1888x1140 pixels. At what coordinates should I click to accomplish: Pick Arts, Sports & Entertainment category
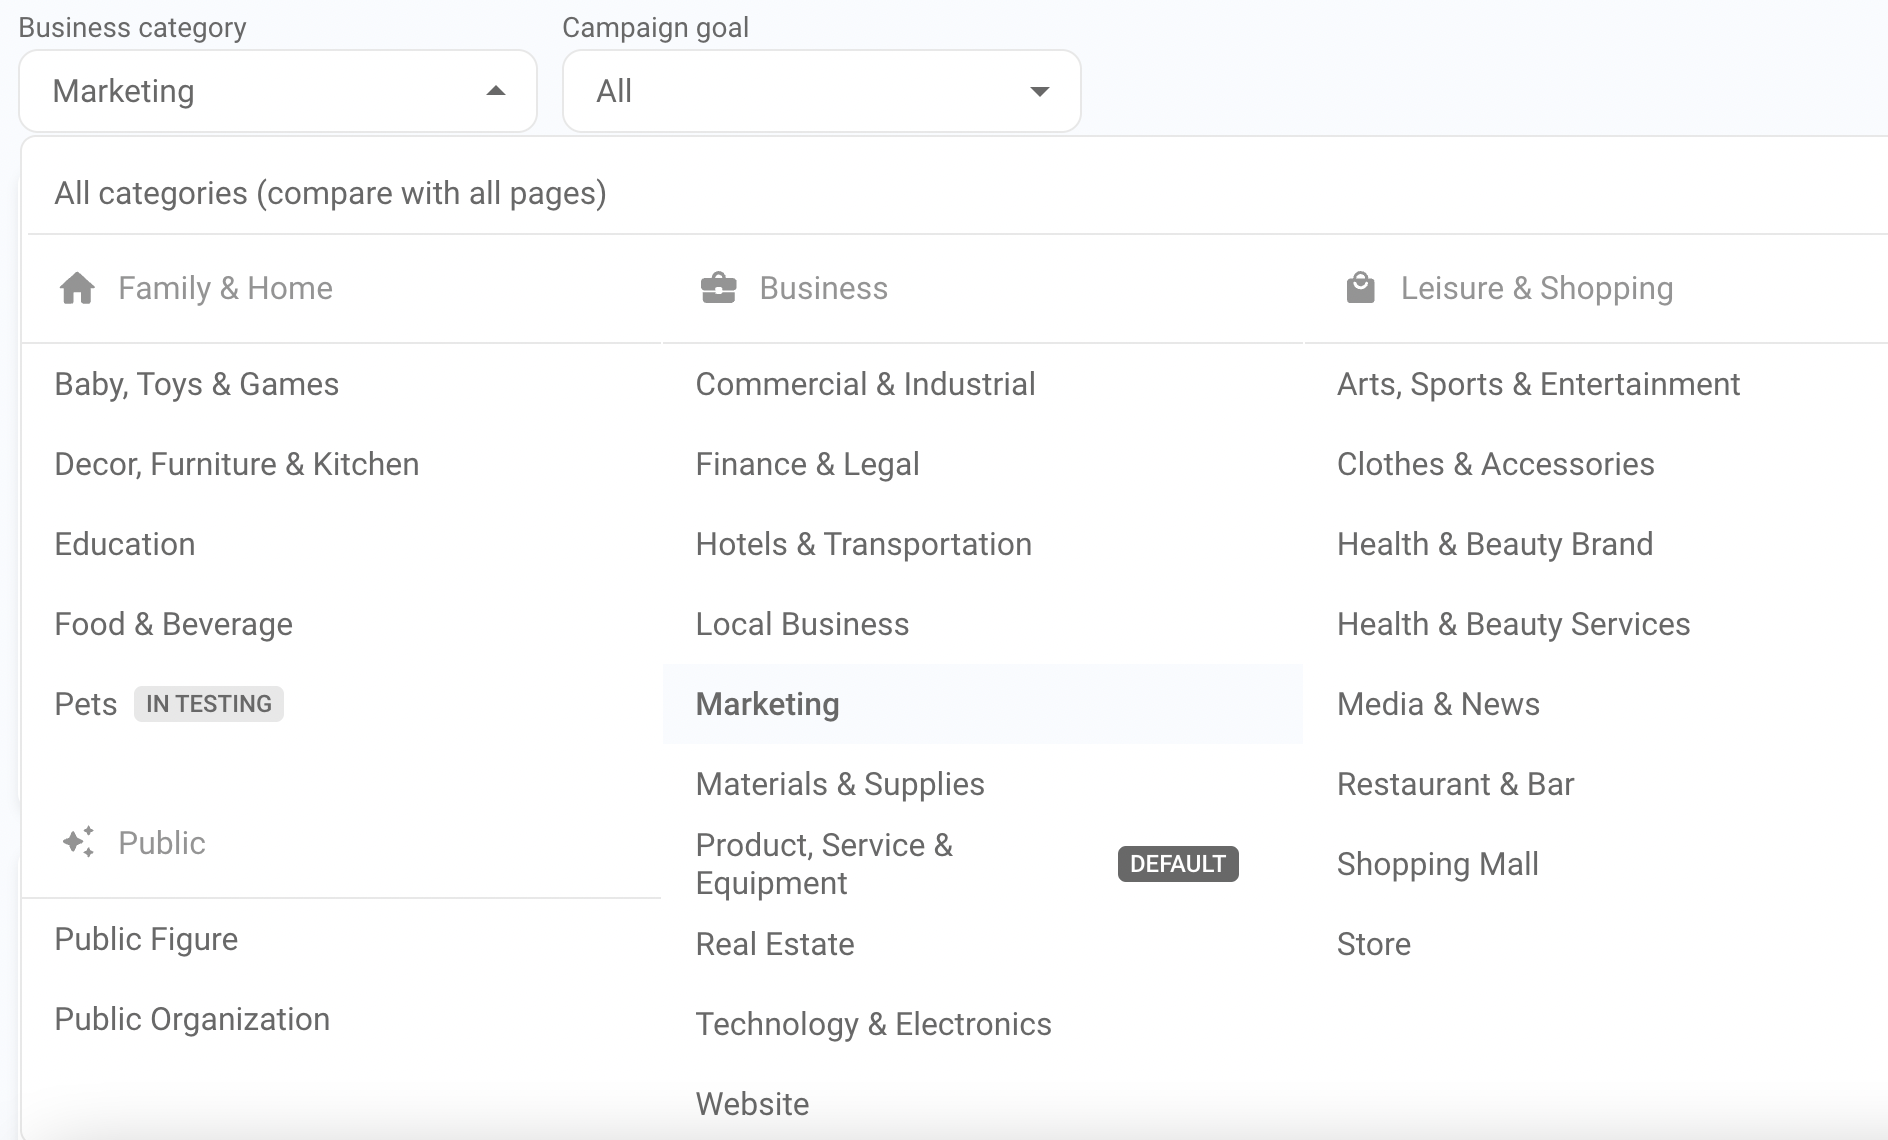(1538, 384)
